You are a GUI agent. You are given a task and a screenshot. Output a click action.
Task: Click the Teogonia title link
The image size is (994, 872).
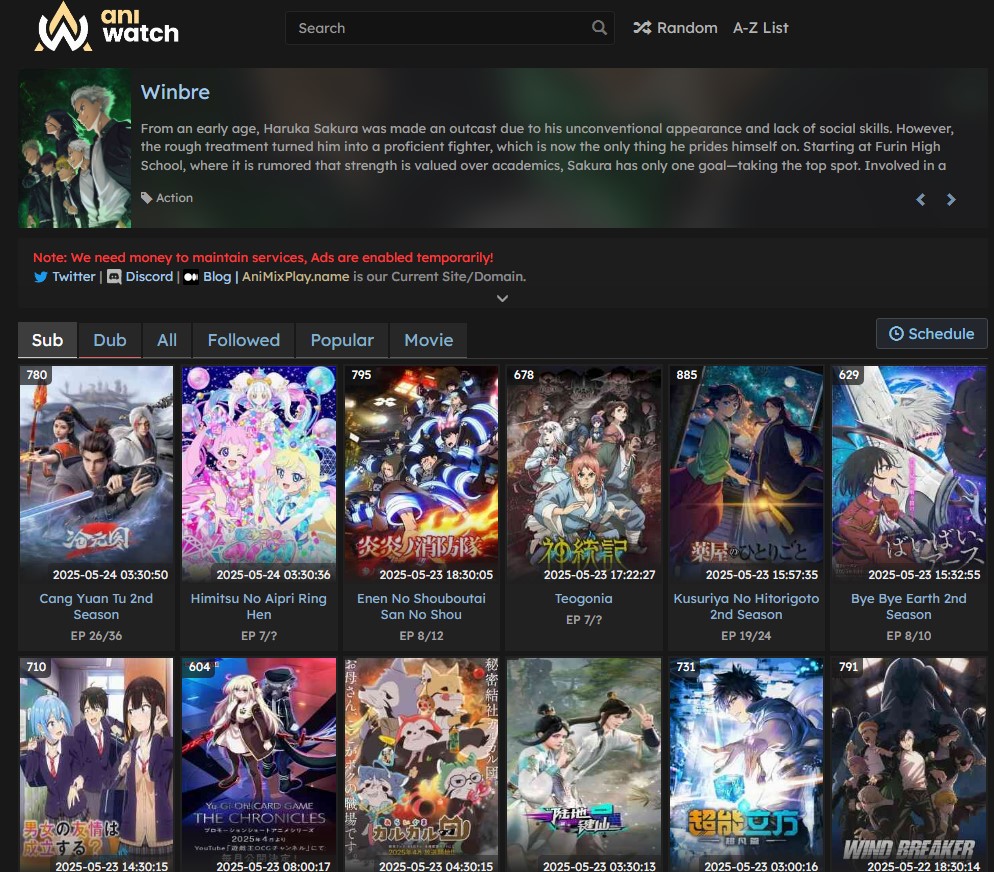tap(584, 598)
